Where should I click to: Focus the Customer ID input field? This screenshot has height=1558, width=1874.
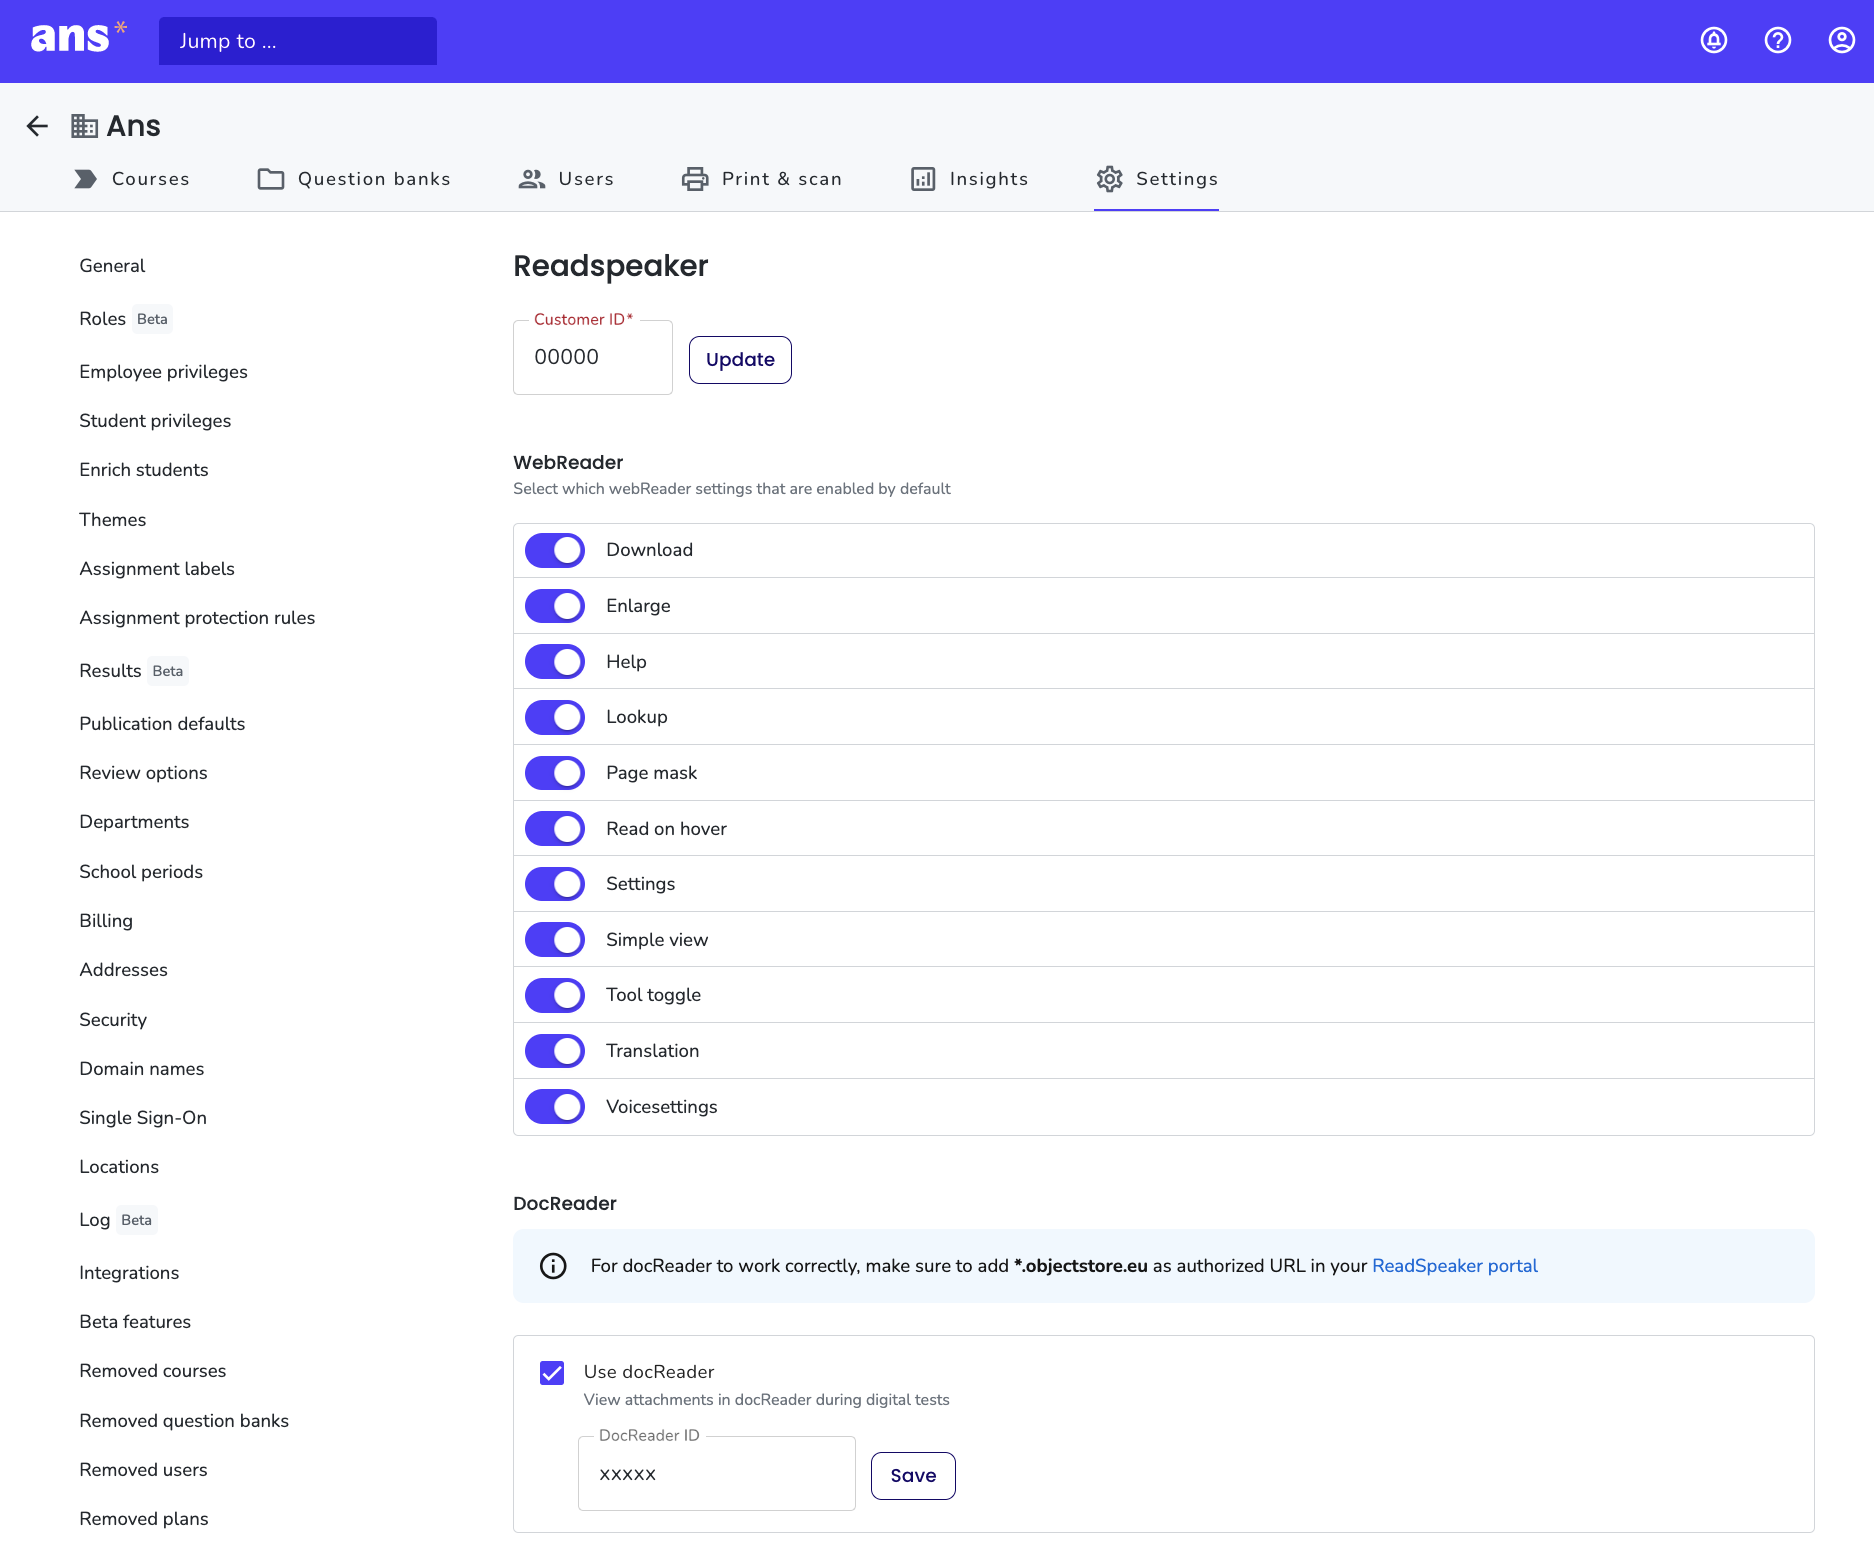click(593, 357)
